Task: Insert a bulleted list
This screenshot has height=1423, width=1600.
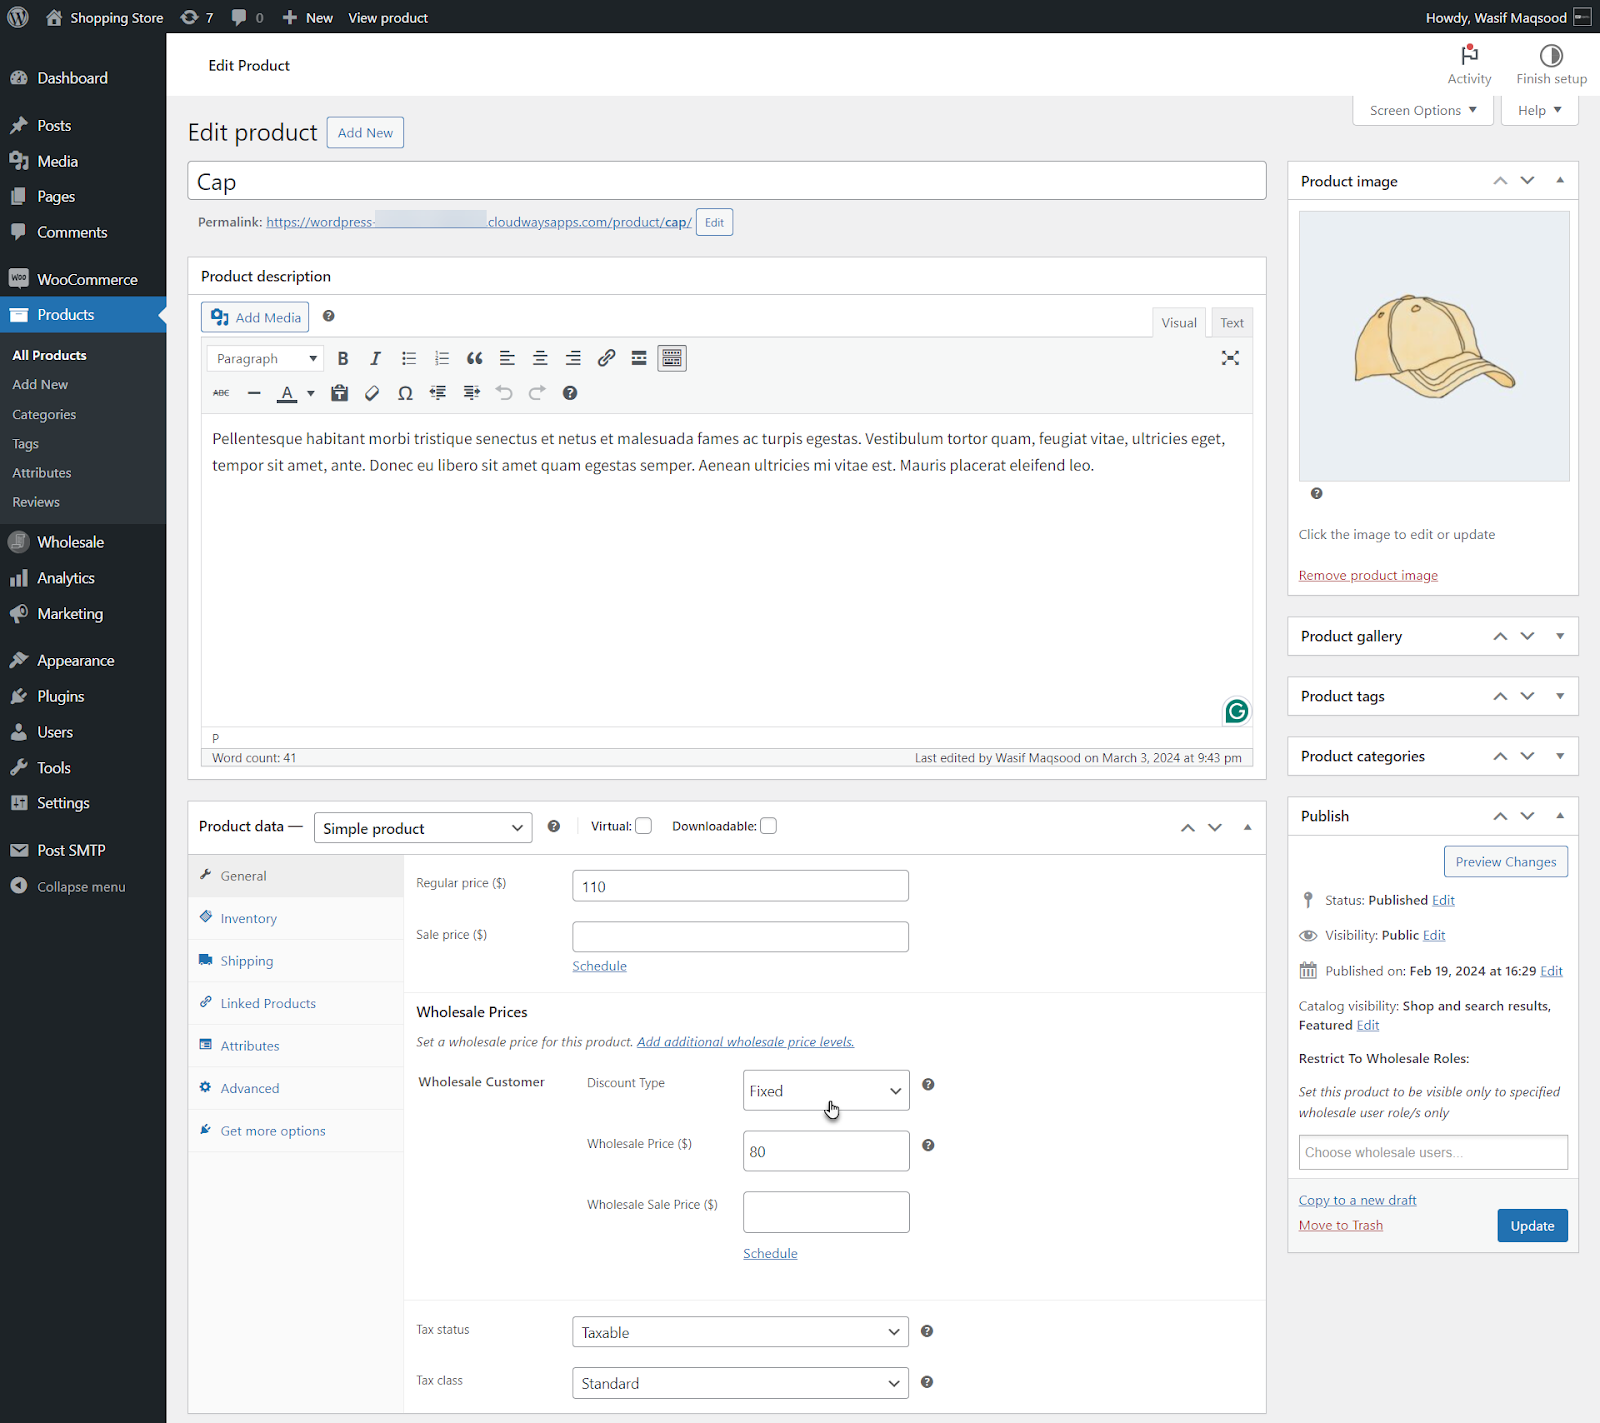Action: click(409, 358)
